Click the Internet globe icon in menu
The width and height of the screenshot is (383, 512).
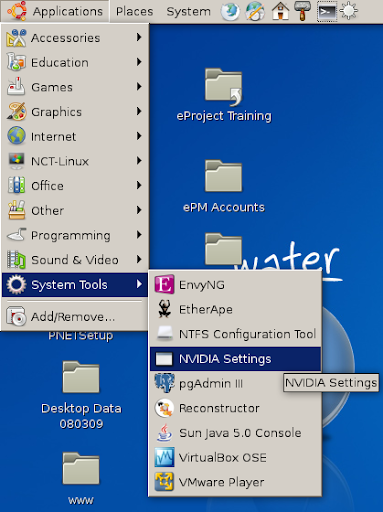[x=17, y=136]
